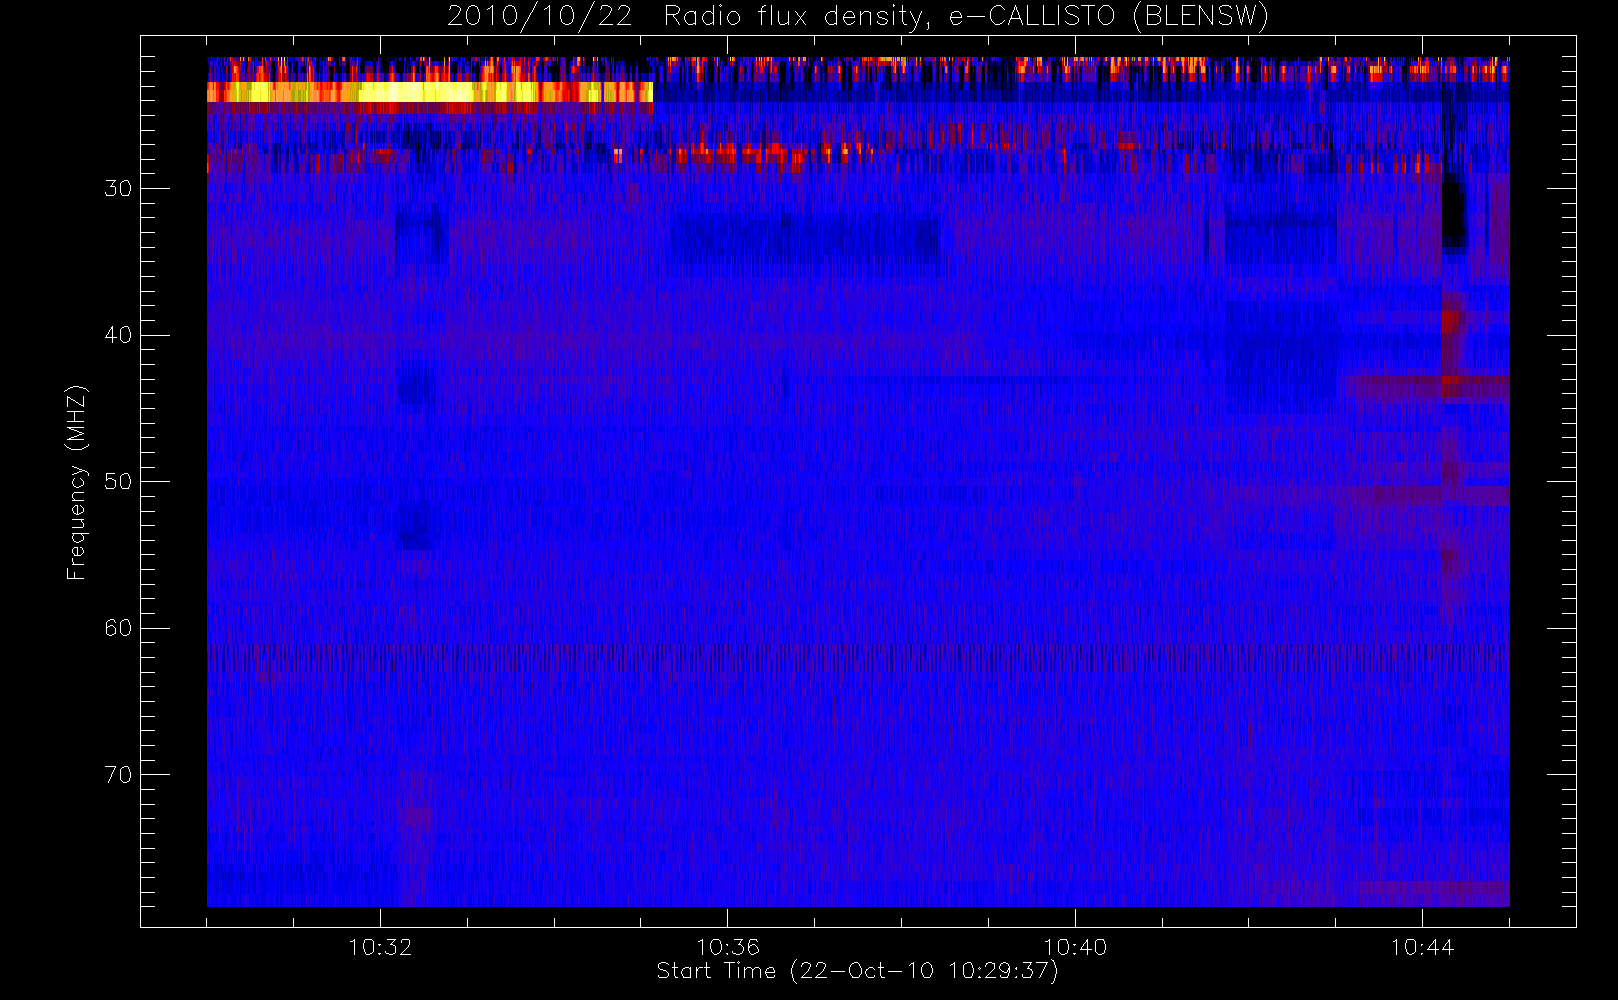Click the bright yellow emission band at top left
The height and width of the screenshot is (1000, 1618).
[430, 92]
